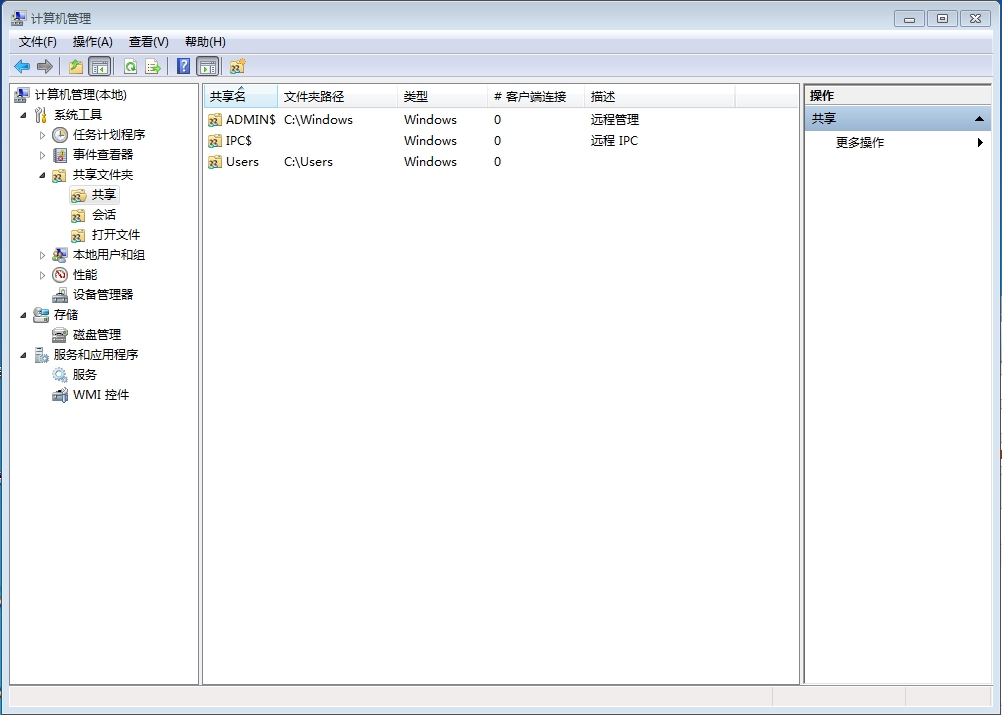Select the ADMIN$ share name

point(250,119)
